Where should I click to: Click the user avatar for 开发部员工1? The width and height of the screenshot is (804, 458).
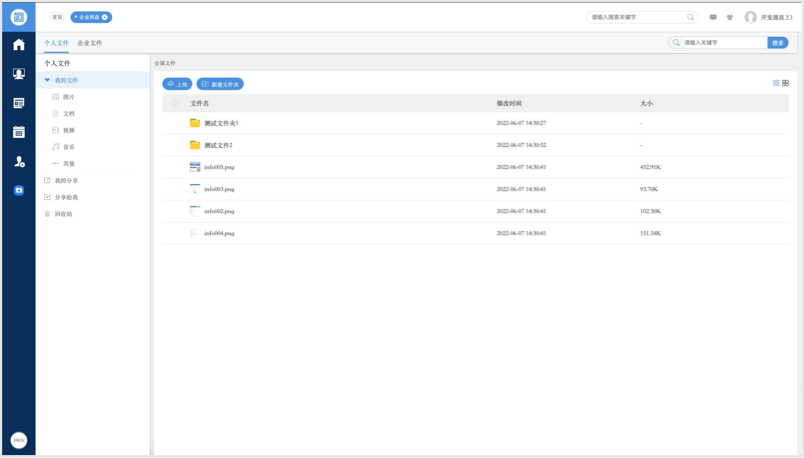coord(750,17)
